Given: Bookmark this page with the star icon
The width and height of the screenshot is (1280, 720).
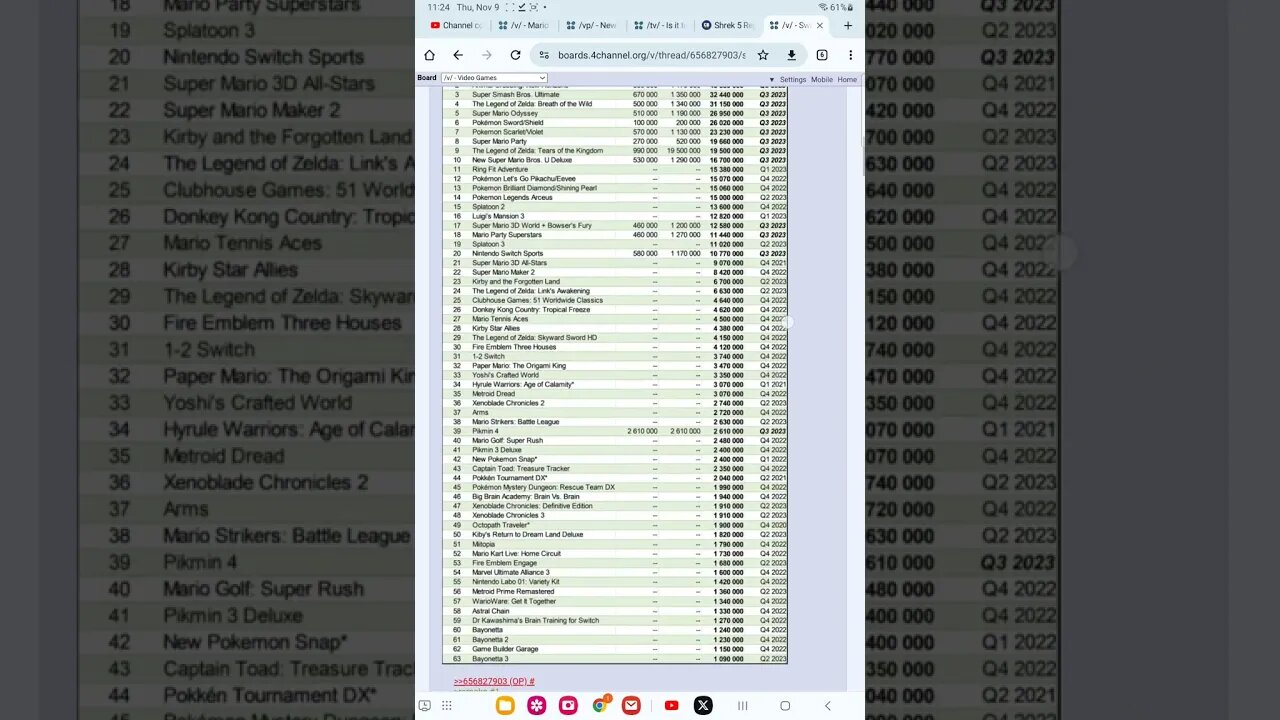Looking at the screenshot, I should [763, 55].
